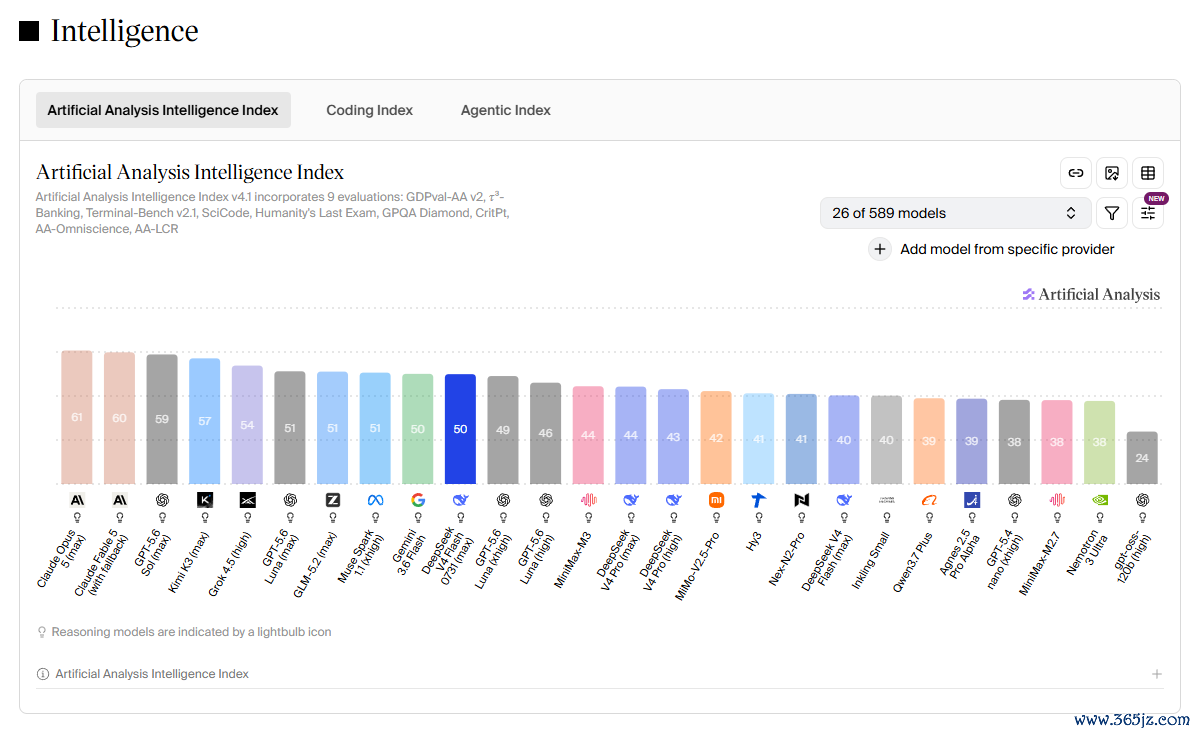Click the GLM-5.2 (max) bar showing 51
Screen dimensions: 1197x735
pyautogui.click(x=333, y=428)
